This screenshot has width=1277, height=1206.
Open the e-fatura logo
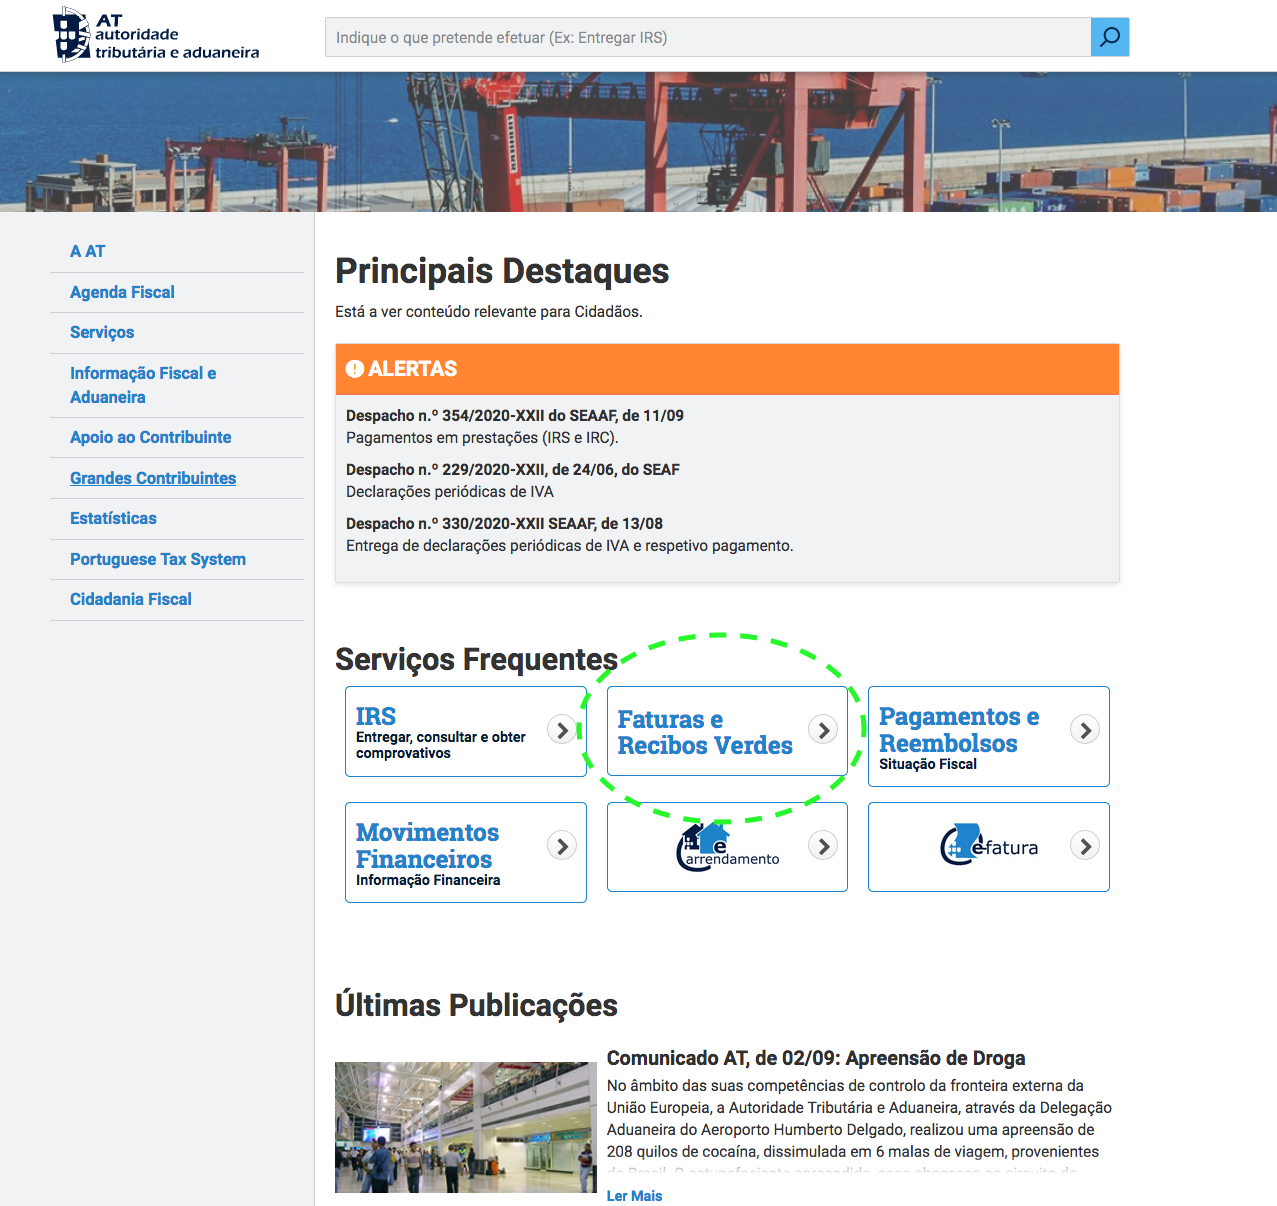click(x=989, y=845)
